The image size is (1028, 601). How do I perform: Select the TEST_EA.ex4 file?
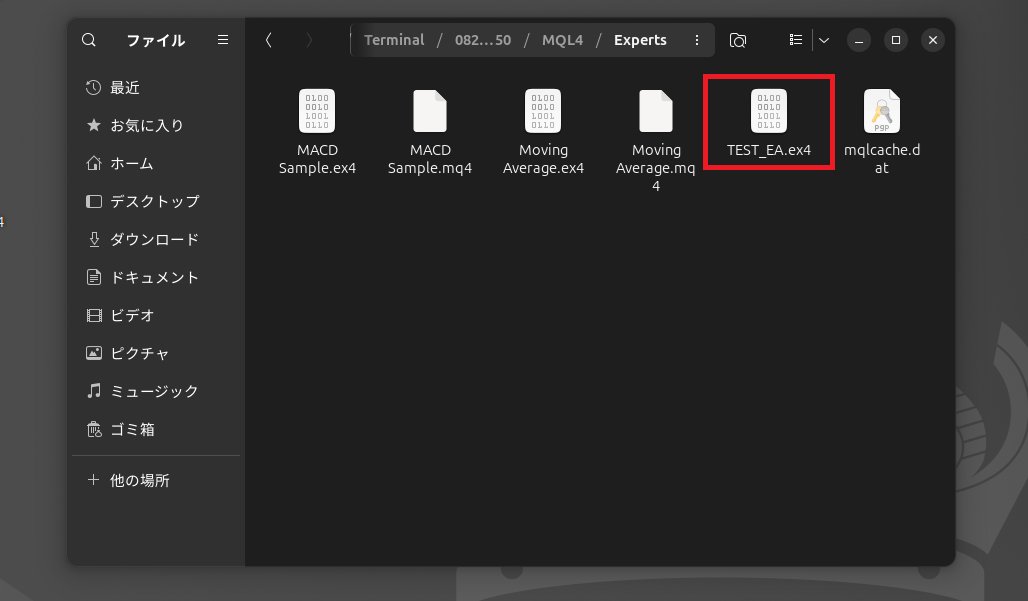point(768,123)
